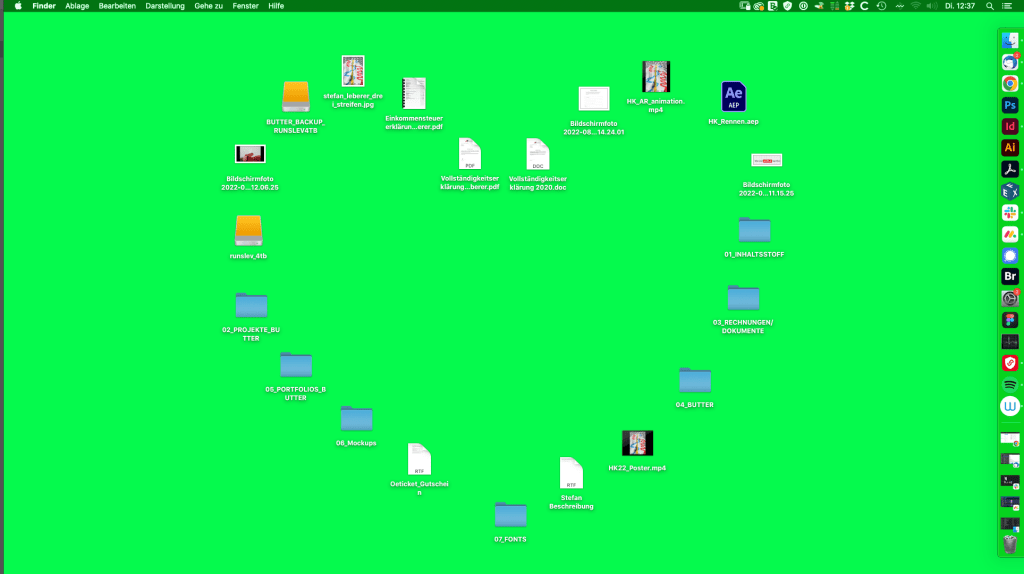Open the Trash in the Dock

(1010, 543)
